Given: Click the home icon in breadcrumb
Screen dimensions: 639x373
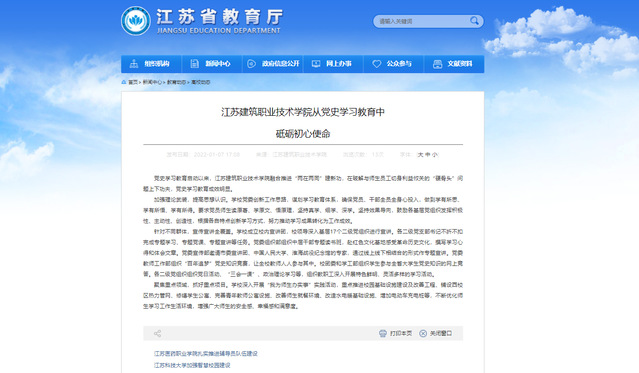Looking at the screenshot, I should point(124,82).
